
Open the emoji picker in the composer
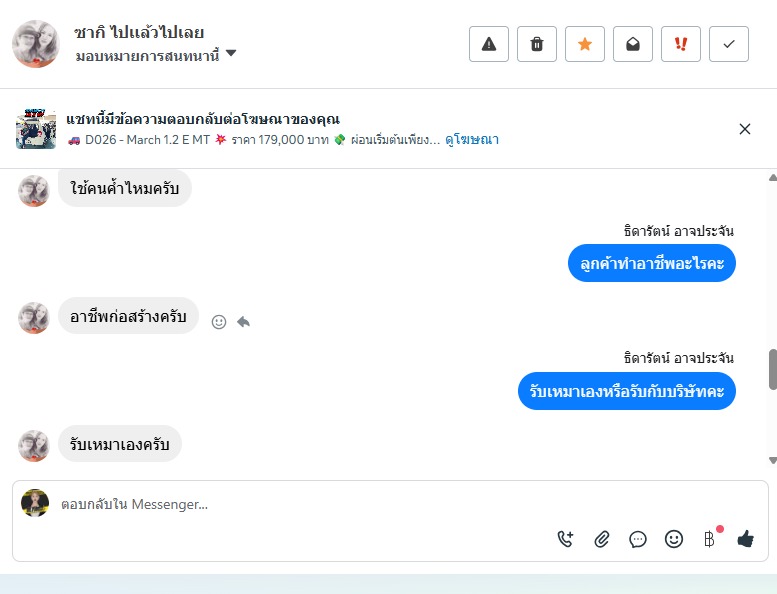(674, 539)
